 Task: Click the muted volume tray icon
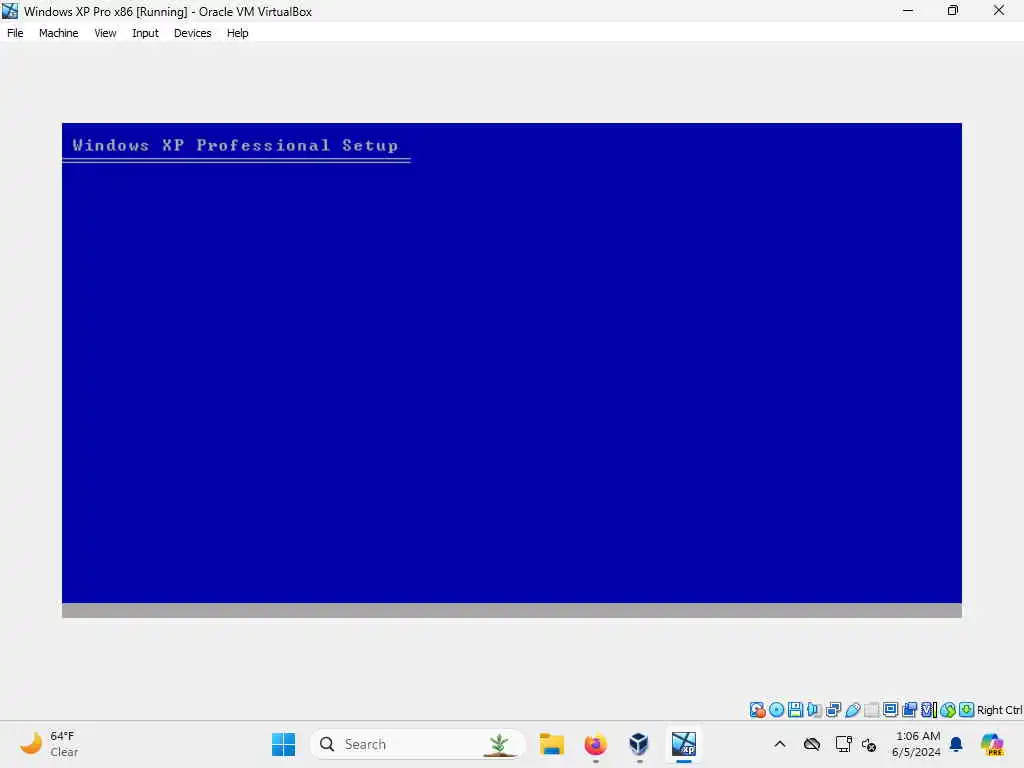pos(869,744)
